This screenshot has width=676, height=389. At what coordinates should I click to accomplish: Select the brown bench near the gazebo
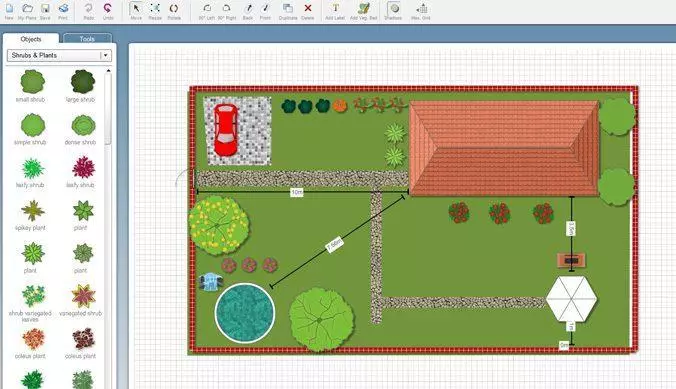click(571, 260)
